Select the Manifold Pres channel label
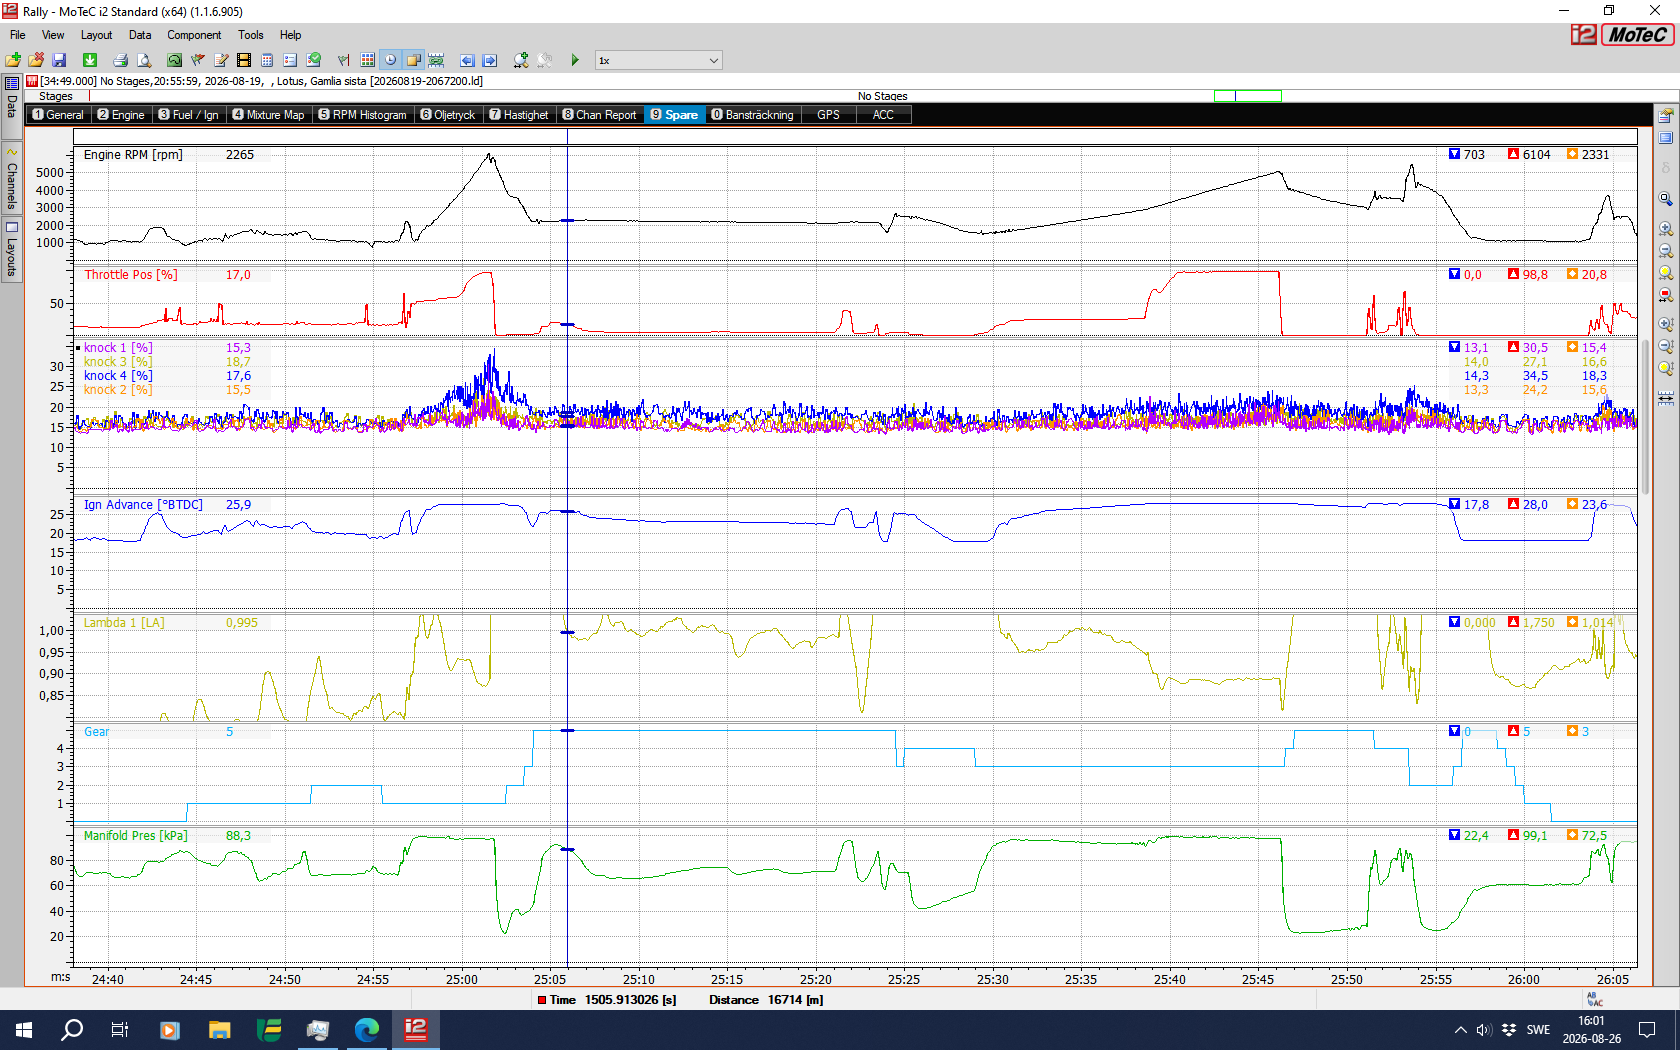 [x=135, y=836]
